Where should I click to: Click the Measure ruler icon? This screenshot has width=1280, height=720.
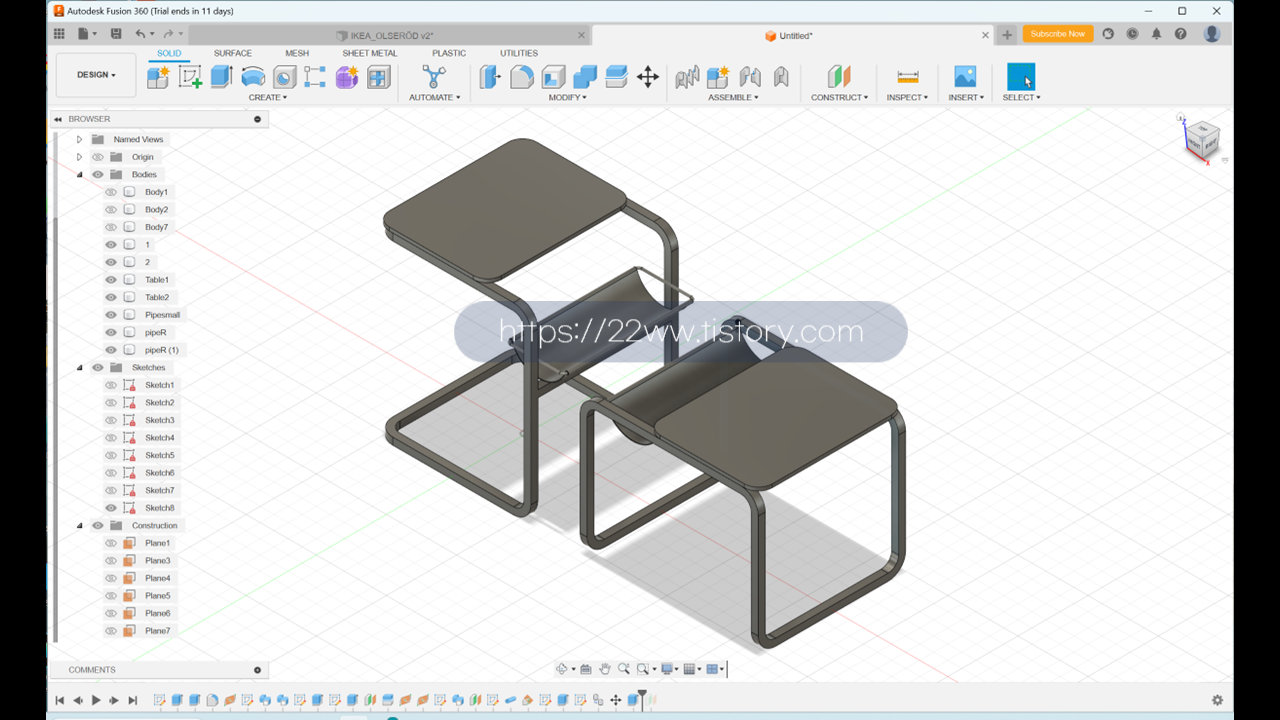tap(908, 77)
